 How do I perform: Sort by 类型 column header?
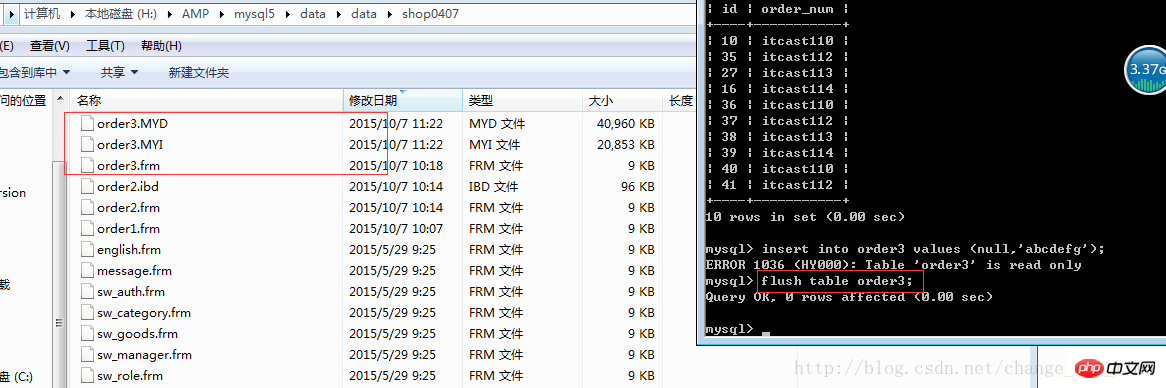[523, 100]
